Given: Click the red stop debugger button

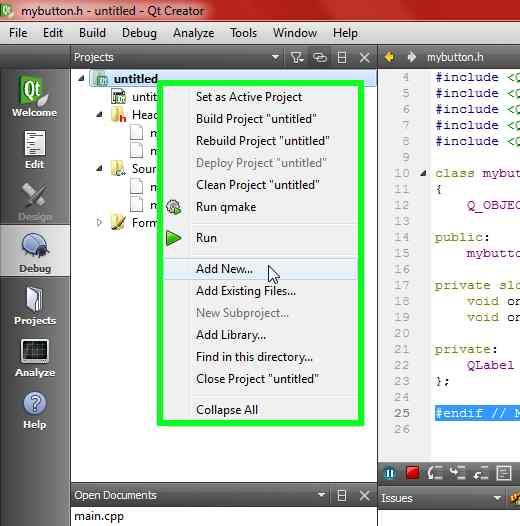Looking at the screenshot, I should click(x=412, y=473).
